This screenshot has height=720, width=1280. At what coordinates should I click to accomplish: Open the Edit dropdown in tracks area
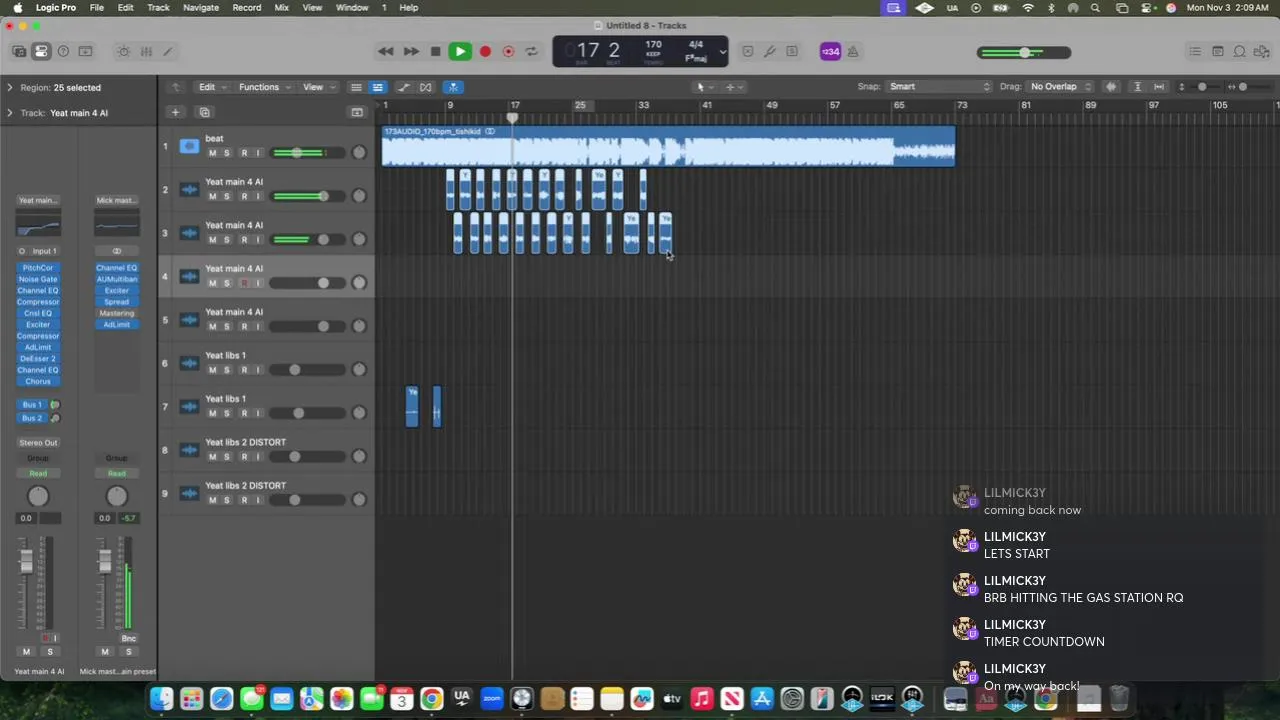[x=211, y=87]
